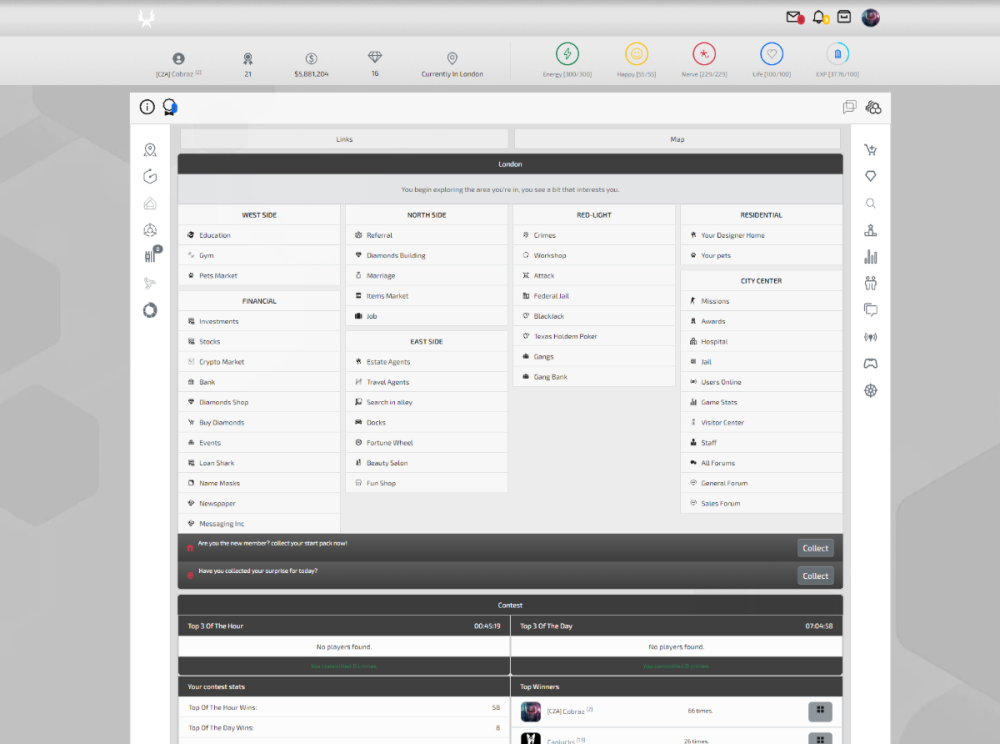Screen dimensions: 1000x744
Task: Go to Texas Holdem Poker
Action: coord(565,336)
